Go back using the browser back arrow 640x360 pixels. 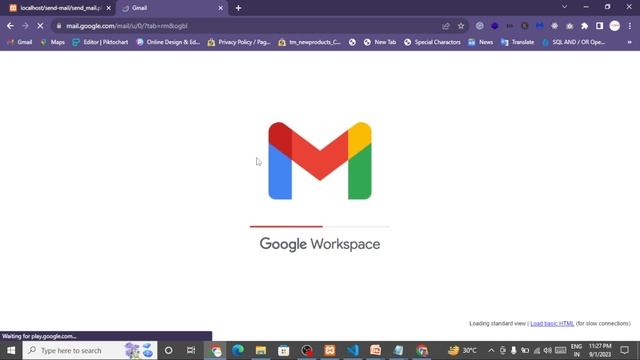click(x=10, y=26)
